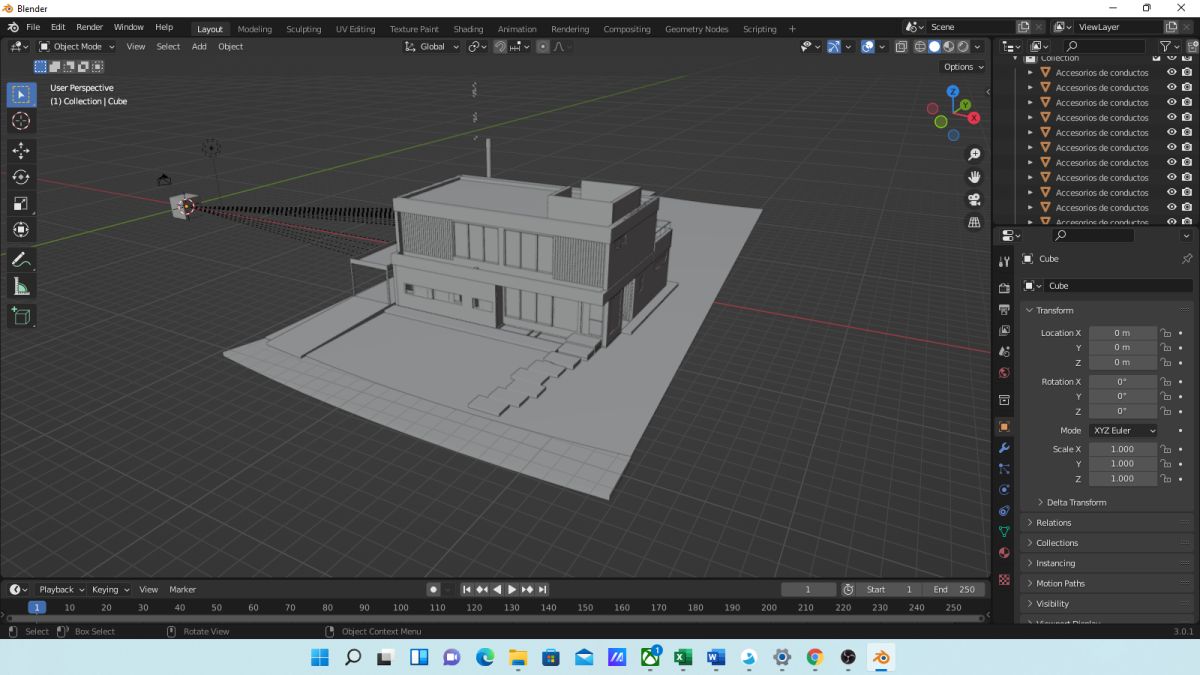Screen dimensions: 1200x675
Task: Switch to material preview shading
Action: click(x=948, y=46)
